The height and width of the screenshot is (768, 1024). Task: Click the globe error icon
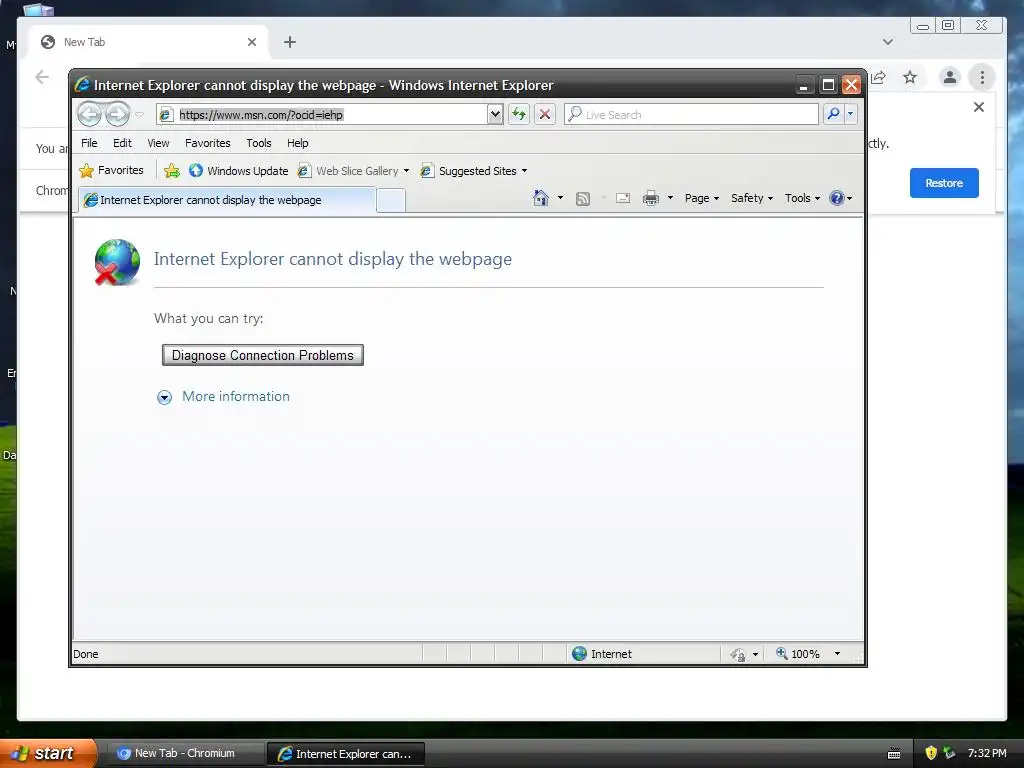click(x=117, y=263)
